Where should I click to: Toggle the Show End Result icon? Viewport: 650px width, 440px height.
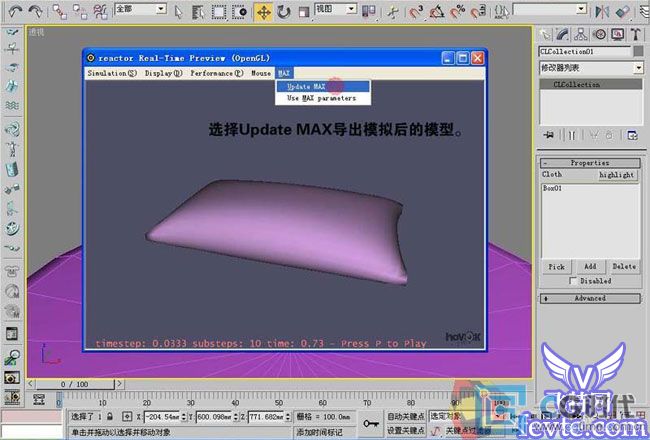[x=572, y=135]
